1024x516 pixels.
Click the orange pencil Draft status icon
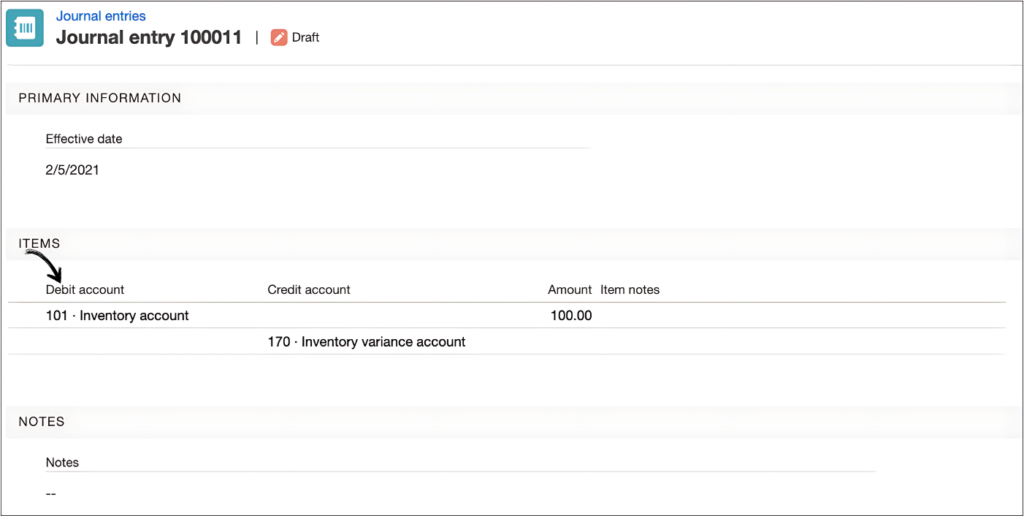279,37
